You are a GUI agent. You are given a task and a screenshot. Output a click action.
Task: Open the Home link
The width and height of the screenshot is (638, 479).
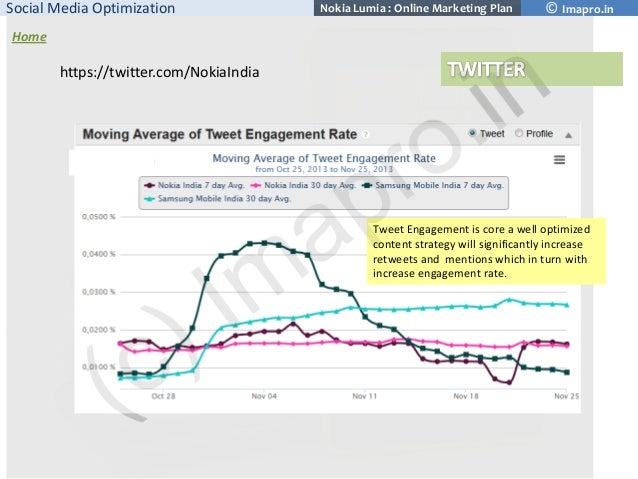click(29, 37)
